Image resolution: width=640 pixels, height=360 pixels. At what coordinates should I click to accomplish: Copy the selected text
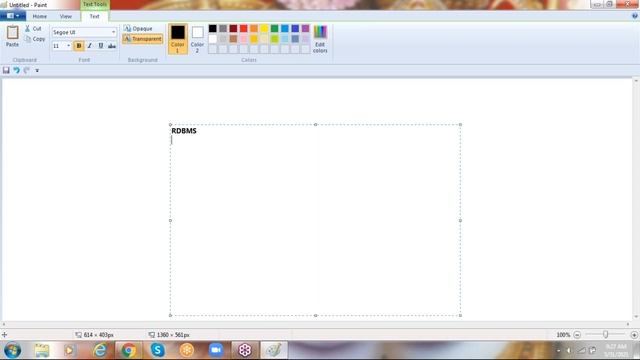tap(35, 39)
